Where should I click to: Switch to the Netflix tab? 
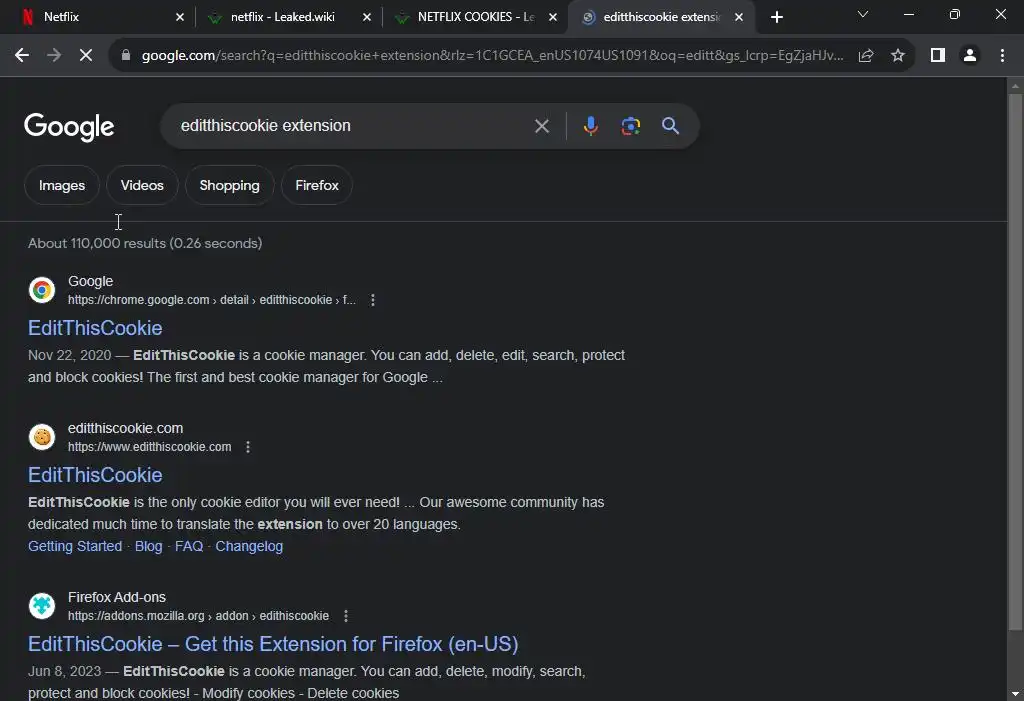(x=97, y=17)
